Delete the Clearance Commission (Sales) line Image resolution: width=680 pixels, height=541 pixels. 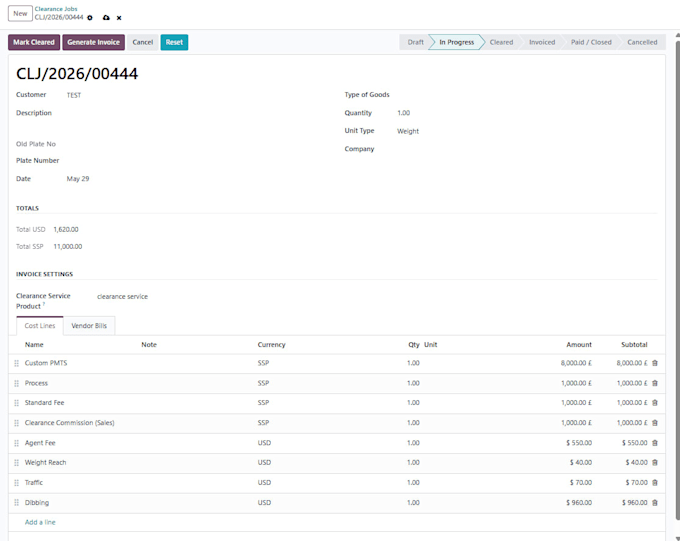click(x=655, y=423)
